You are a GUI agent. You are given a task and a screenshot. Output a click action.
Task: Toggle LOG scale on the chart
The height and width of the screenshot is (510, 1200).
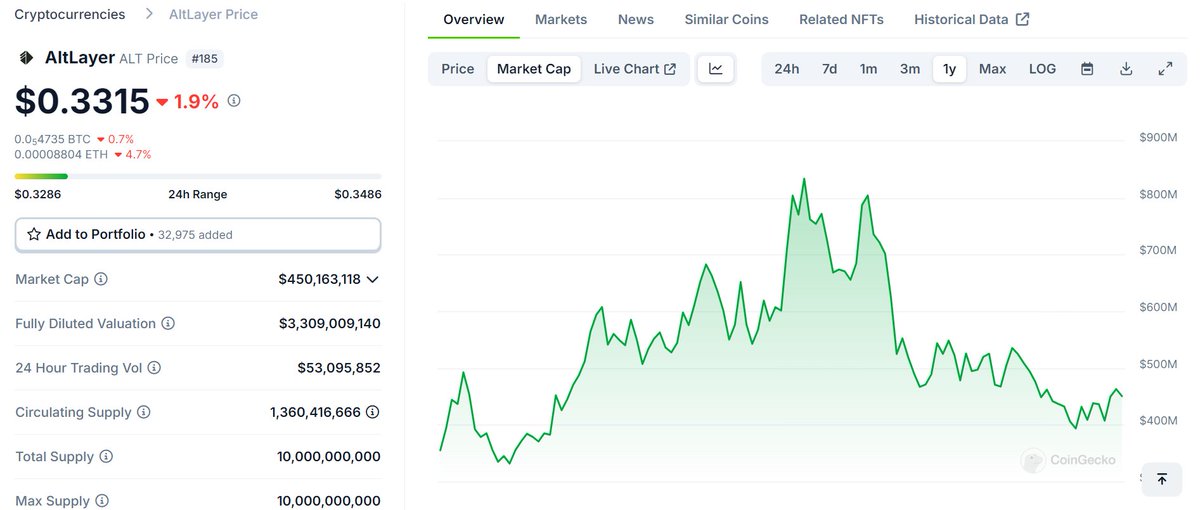pyautogui.click(x=1042, y=69)
